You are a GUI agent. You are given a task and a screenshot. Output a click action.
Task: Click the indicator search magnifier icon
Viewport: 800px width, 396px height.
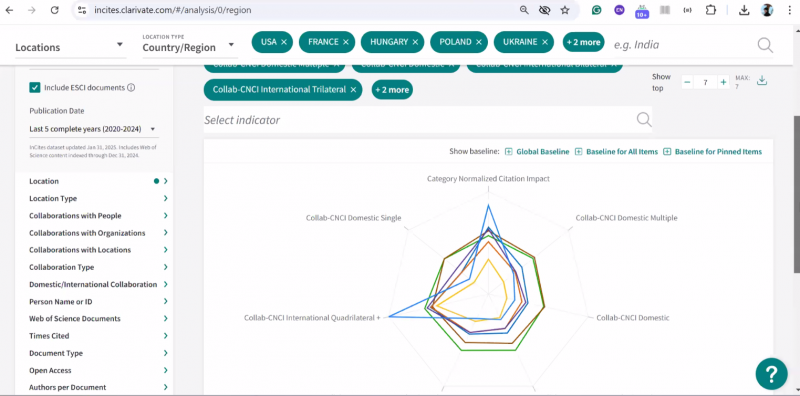(x=644, y=120)
